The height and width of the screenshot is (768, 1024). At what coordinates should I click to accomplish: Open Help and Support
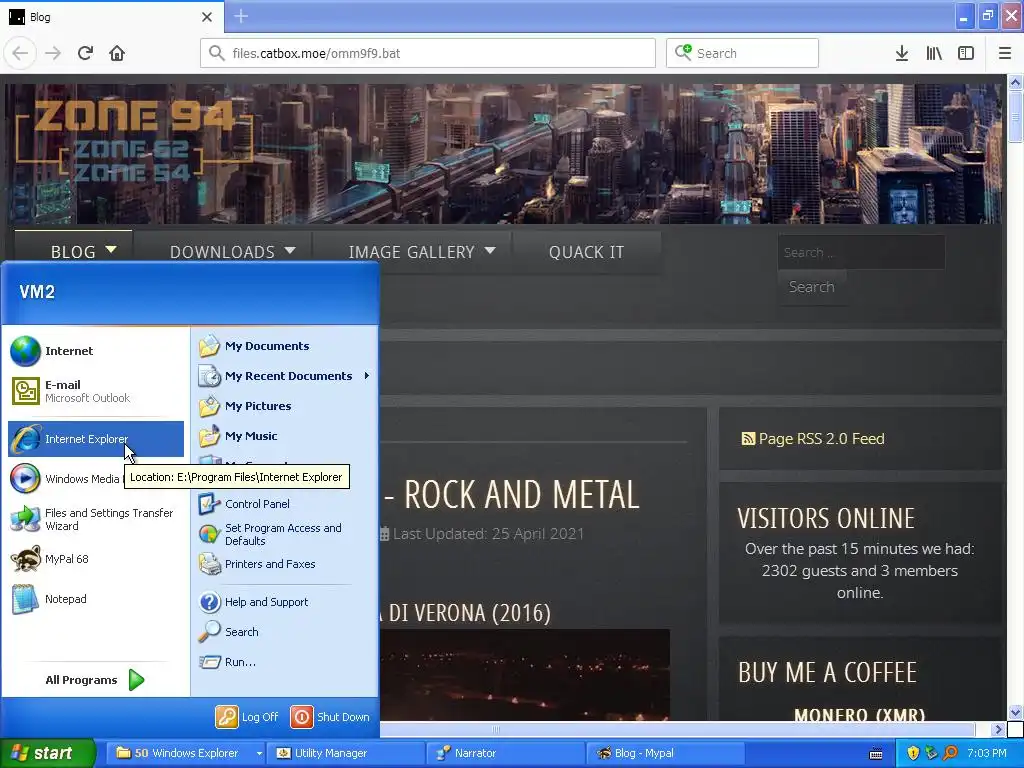point(284,602)
